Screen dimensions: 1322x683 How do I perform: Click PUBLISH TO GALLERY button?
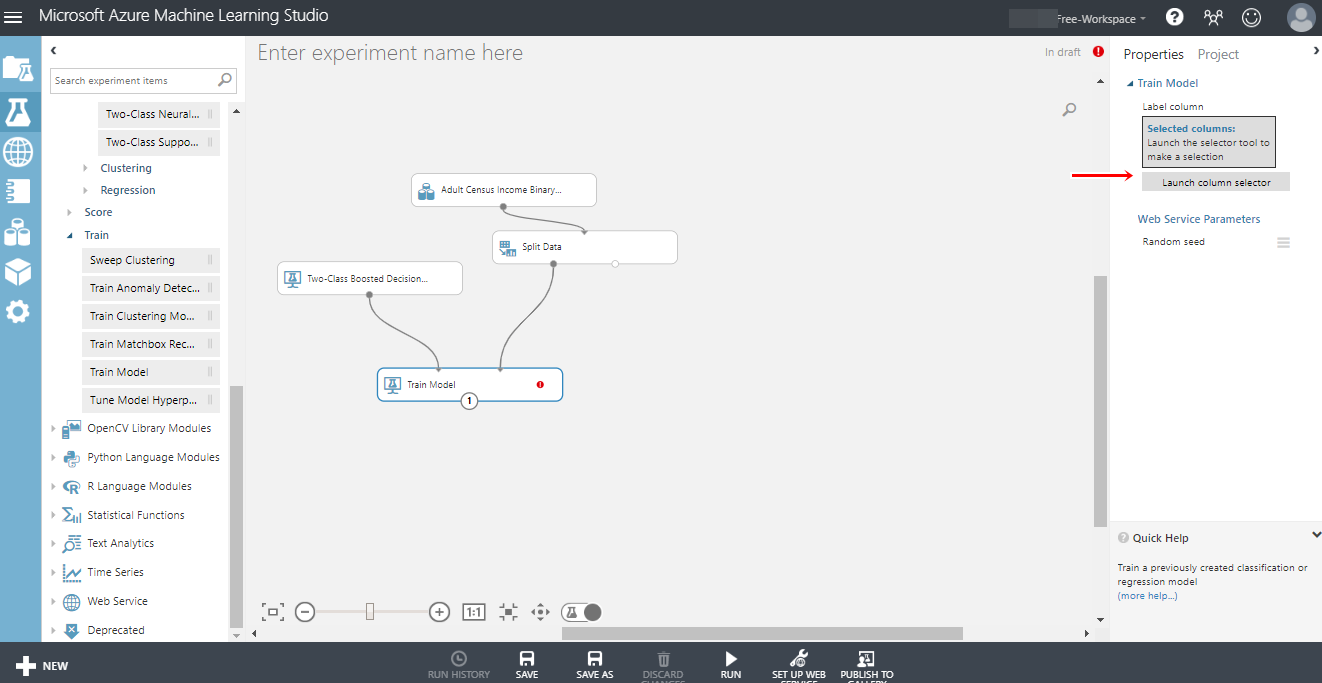(x=867, y=665)
